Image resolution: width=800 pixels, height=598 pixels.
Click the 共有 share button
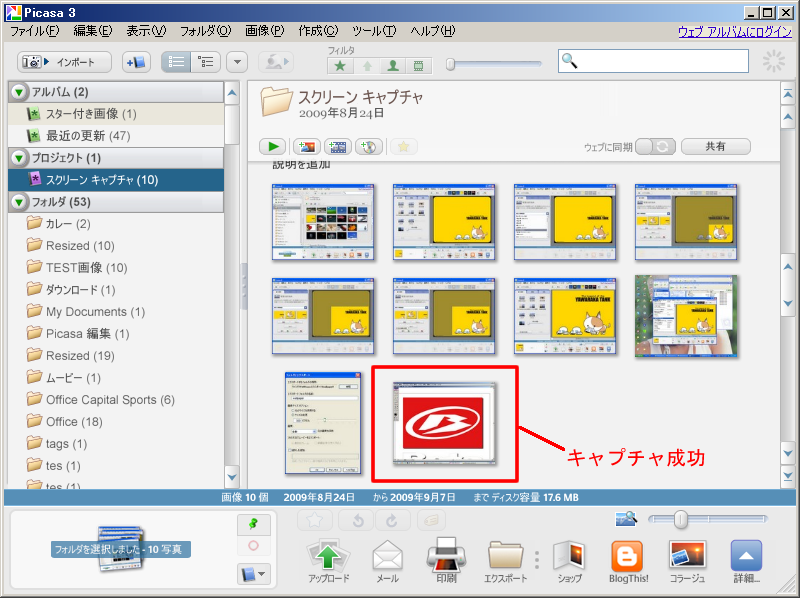(x=716, y=146)
